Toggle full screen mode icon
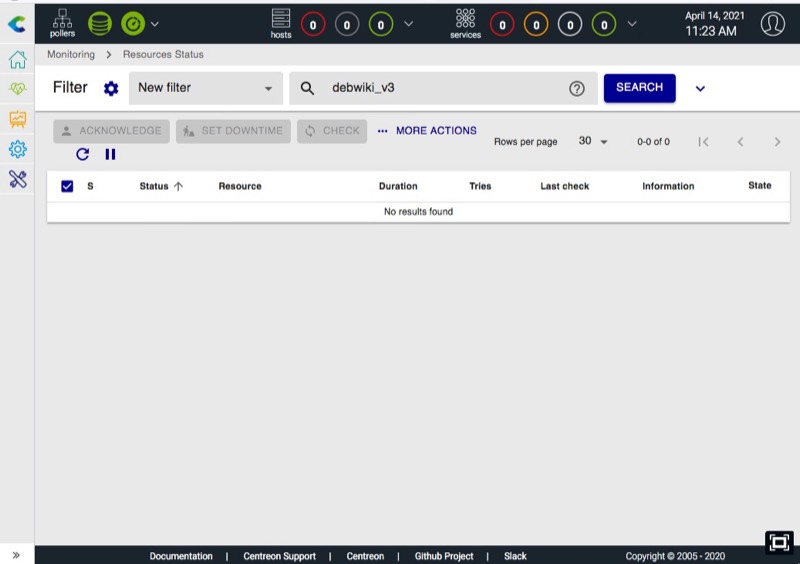 point(779,542)
